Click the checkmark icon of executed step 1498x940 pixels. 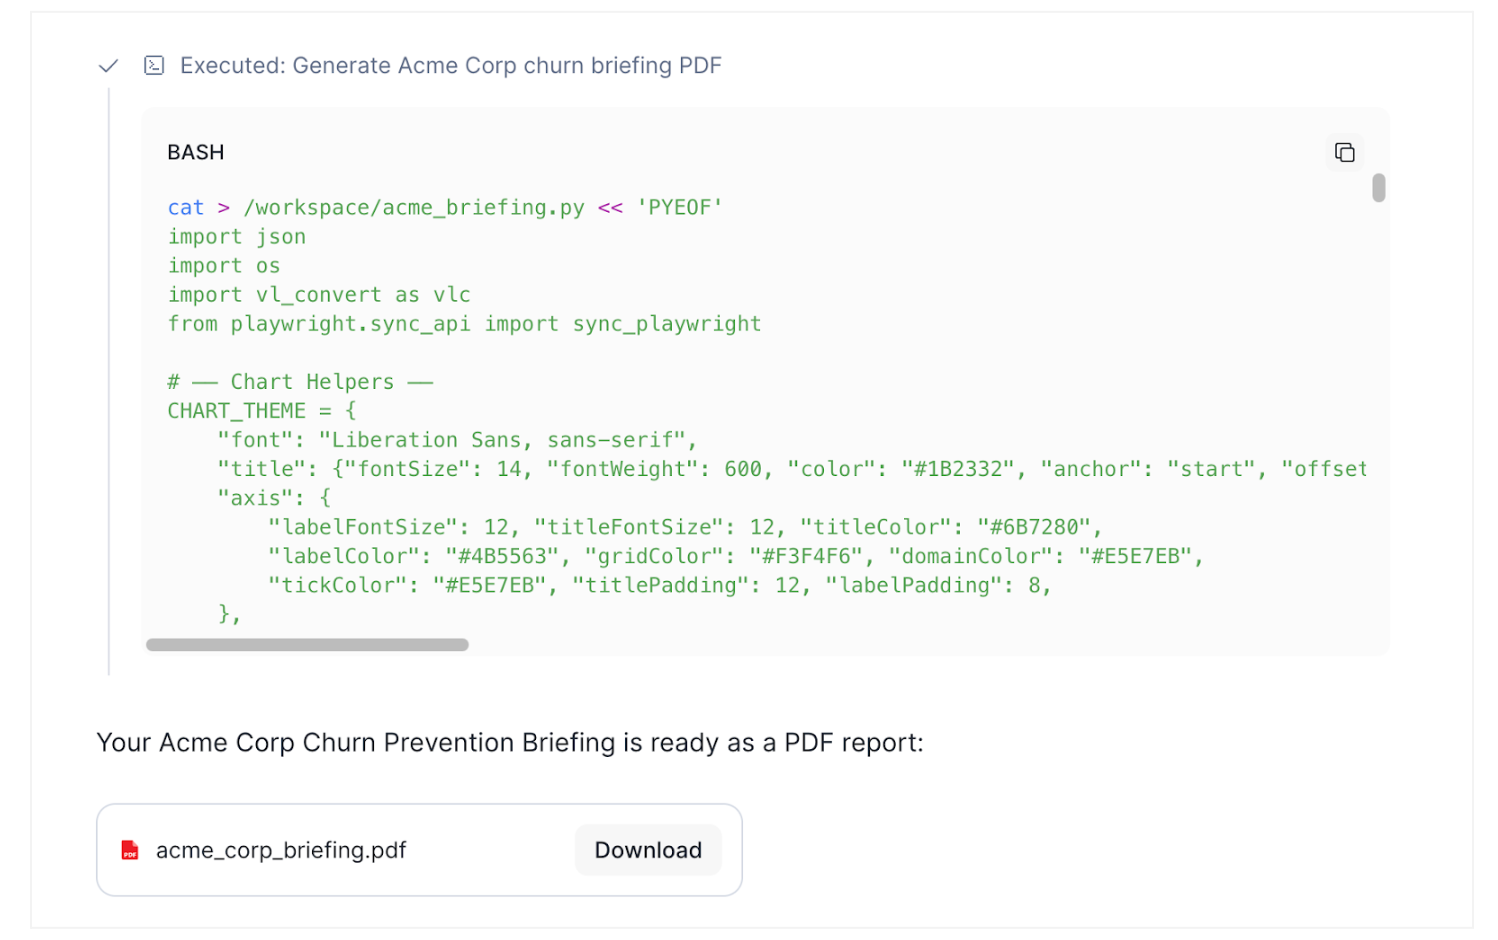(108, 66)
